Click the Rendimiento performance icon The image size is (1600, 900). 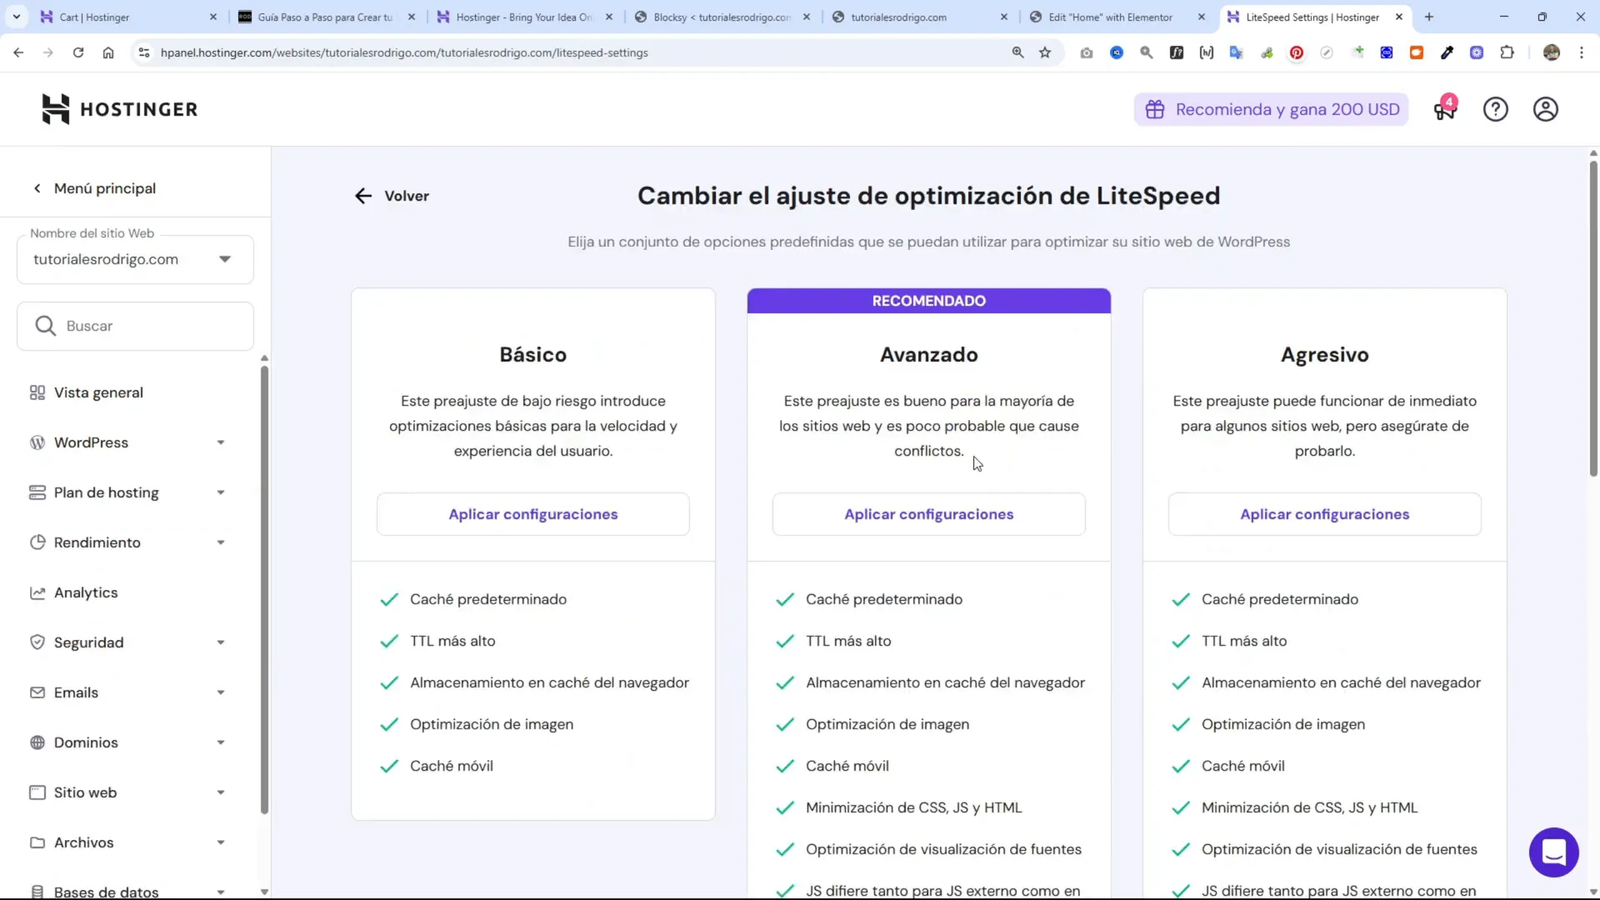point(36,542)
